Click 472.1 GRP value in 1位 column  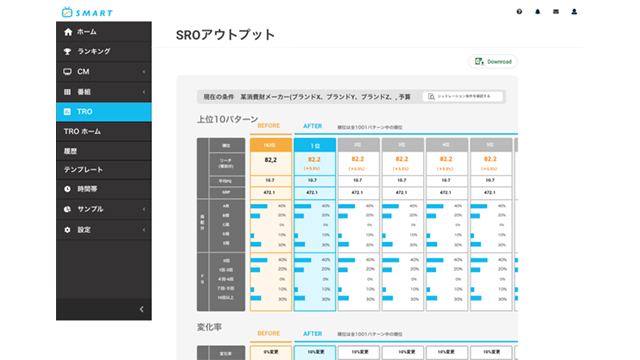312,192
